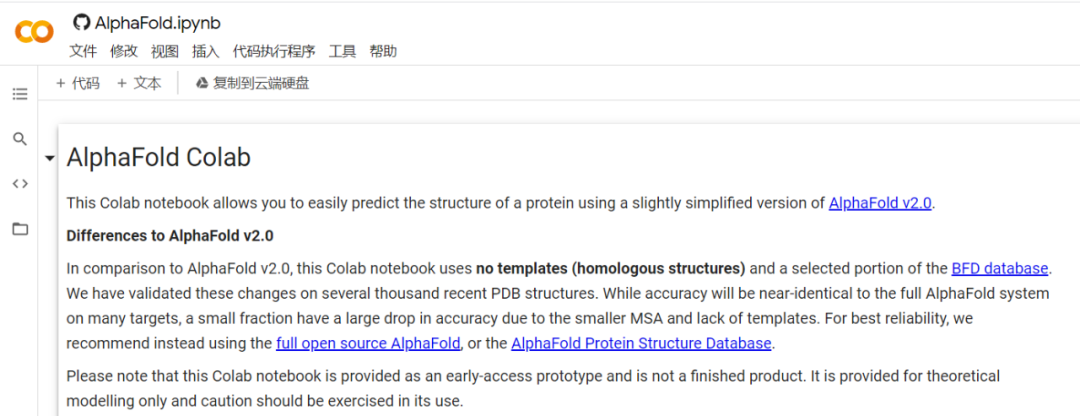
Task: Open the 修改 menu
Action: coord(124,52)
